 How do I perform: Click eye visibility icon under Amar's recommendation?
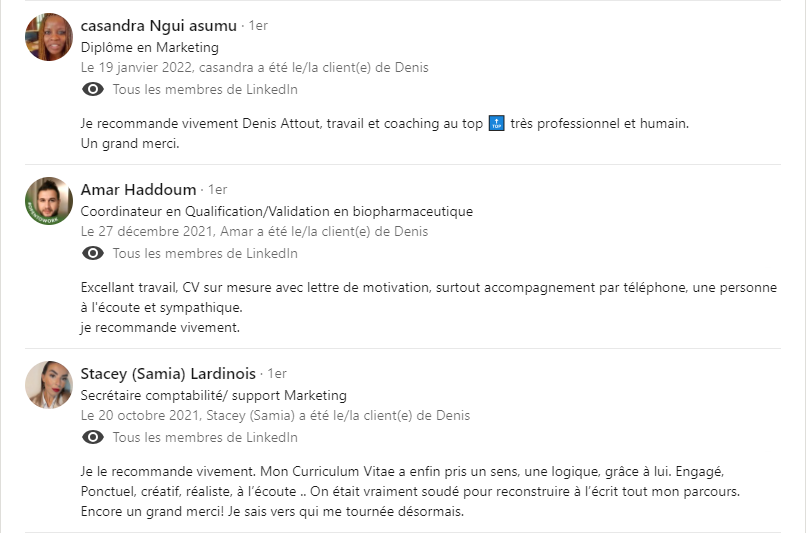tap(93, 254)
